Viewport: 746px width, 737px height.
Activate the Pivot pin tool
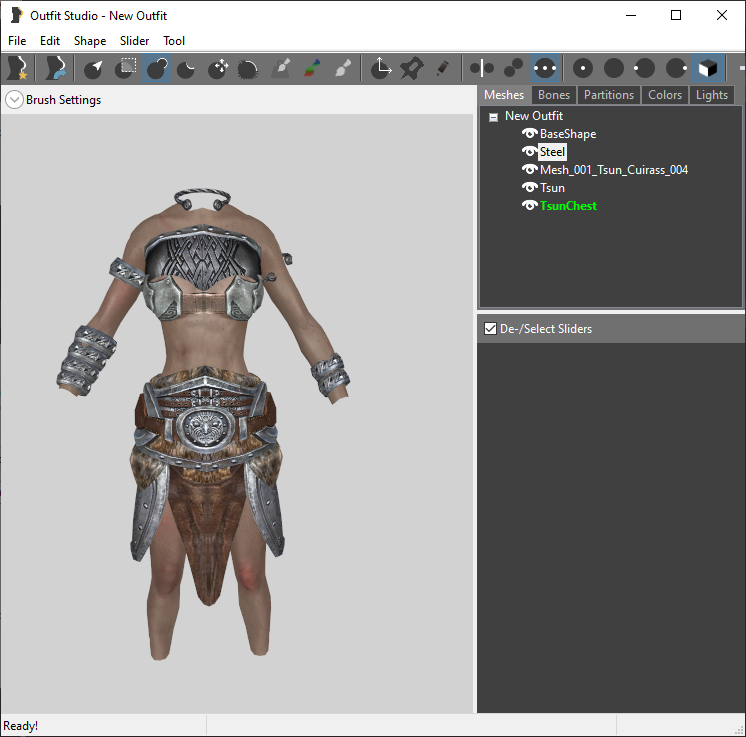pyautogui.click(x=412, y=68)
